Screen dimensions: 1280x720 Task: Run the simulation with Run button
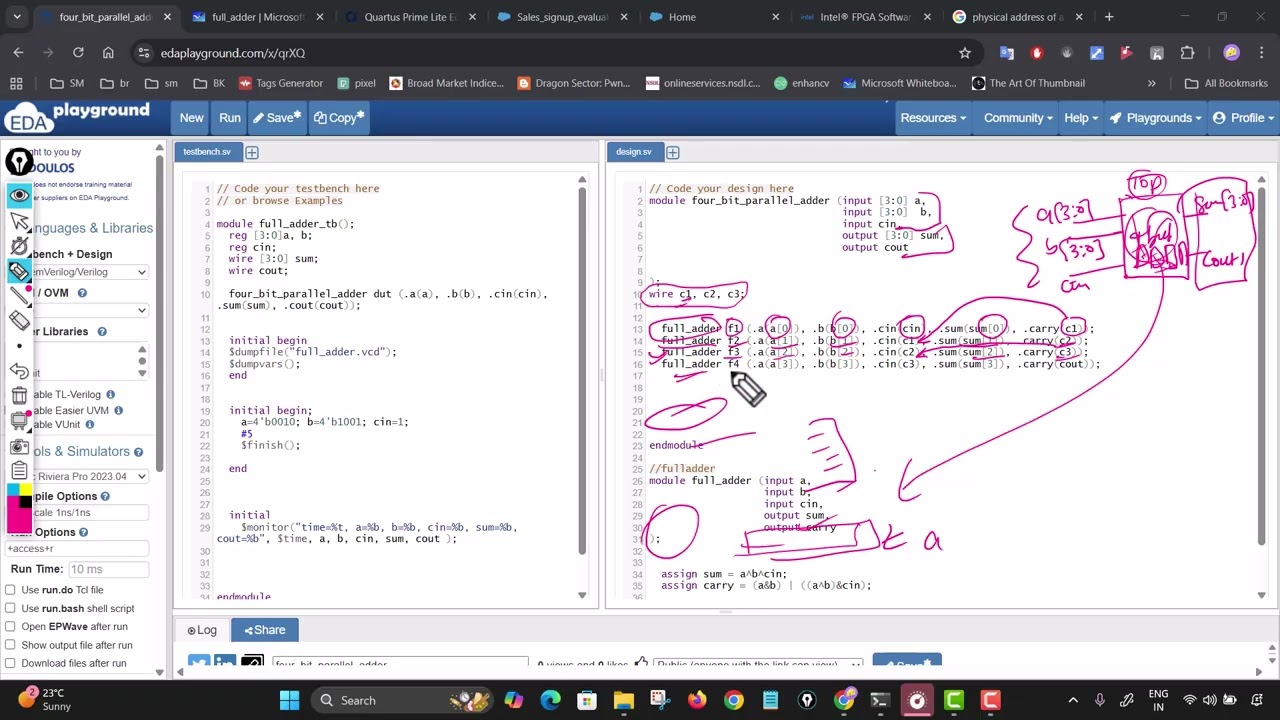(x=230, y=118)
